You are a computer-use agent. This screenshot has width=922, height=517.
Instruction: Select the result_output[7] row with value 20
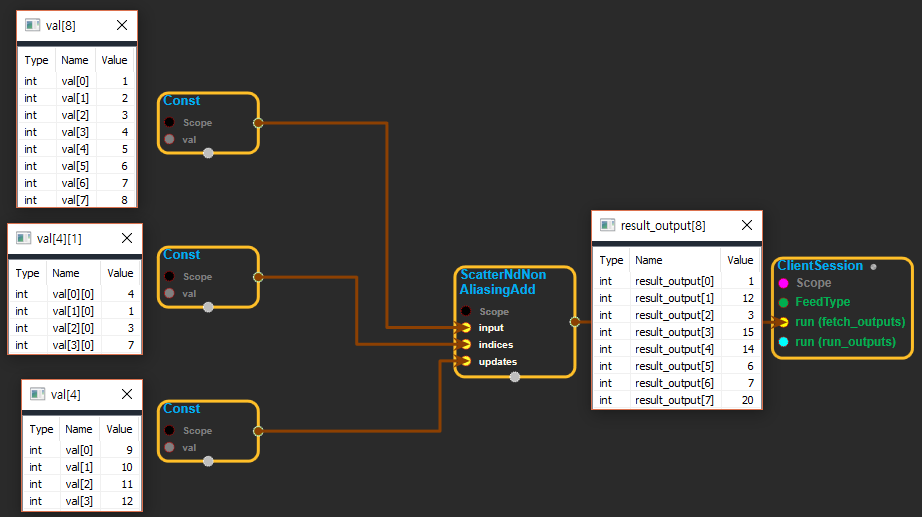[x=676, y=400]
